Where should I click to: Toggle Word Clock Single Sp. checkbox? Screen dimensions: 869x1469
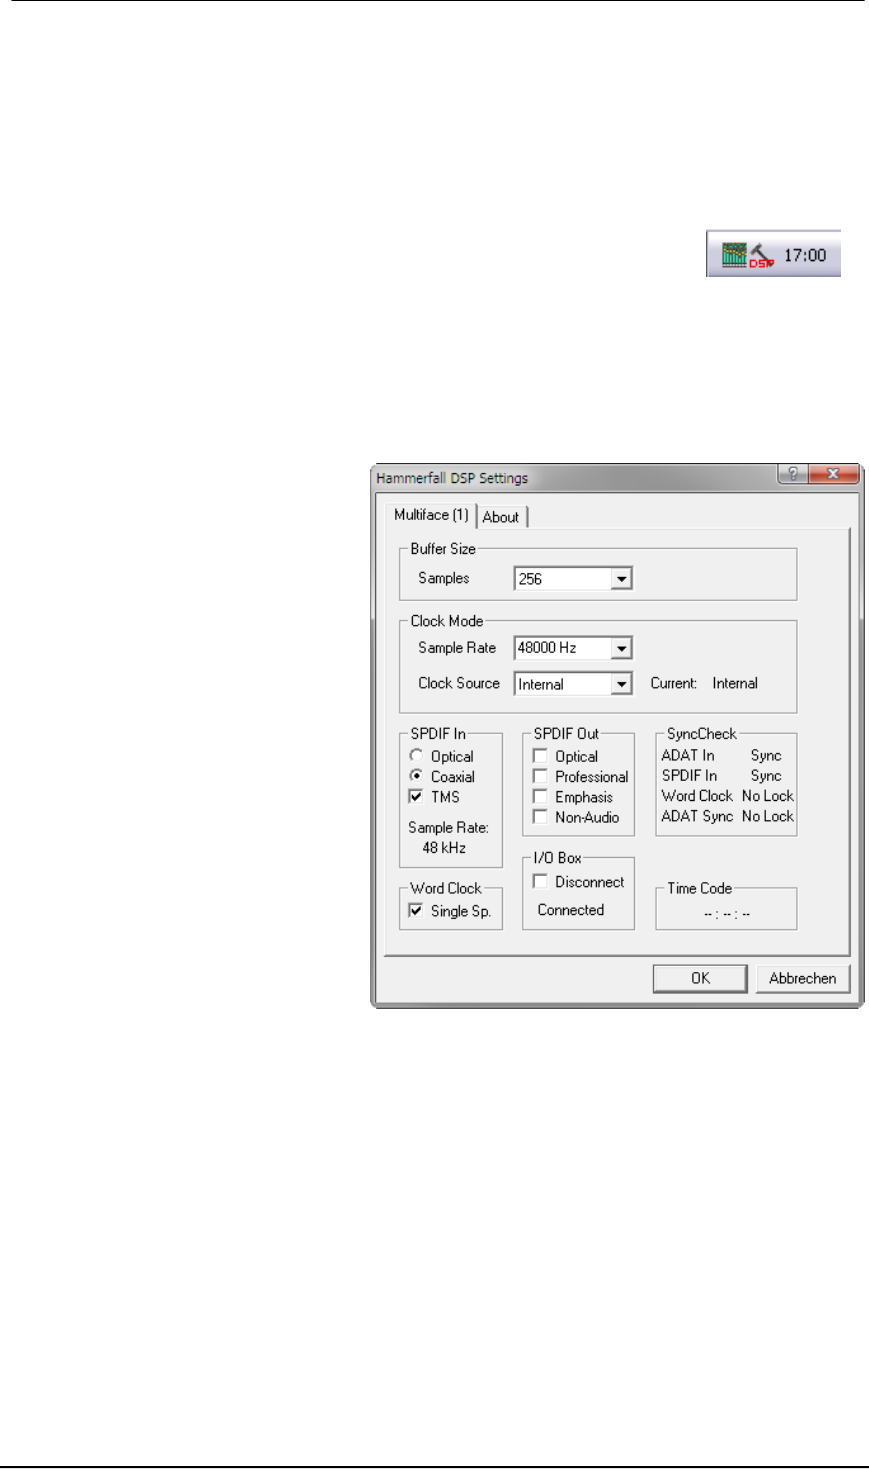pyautogui.click(x=416, y=911)
